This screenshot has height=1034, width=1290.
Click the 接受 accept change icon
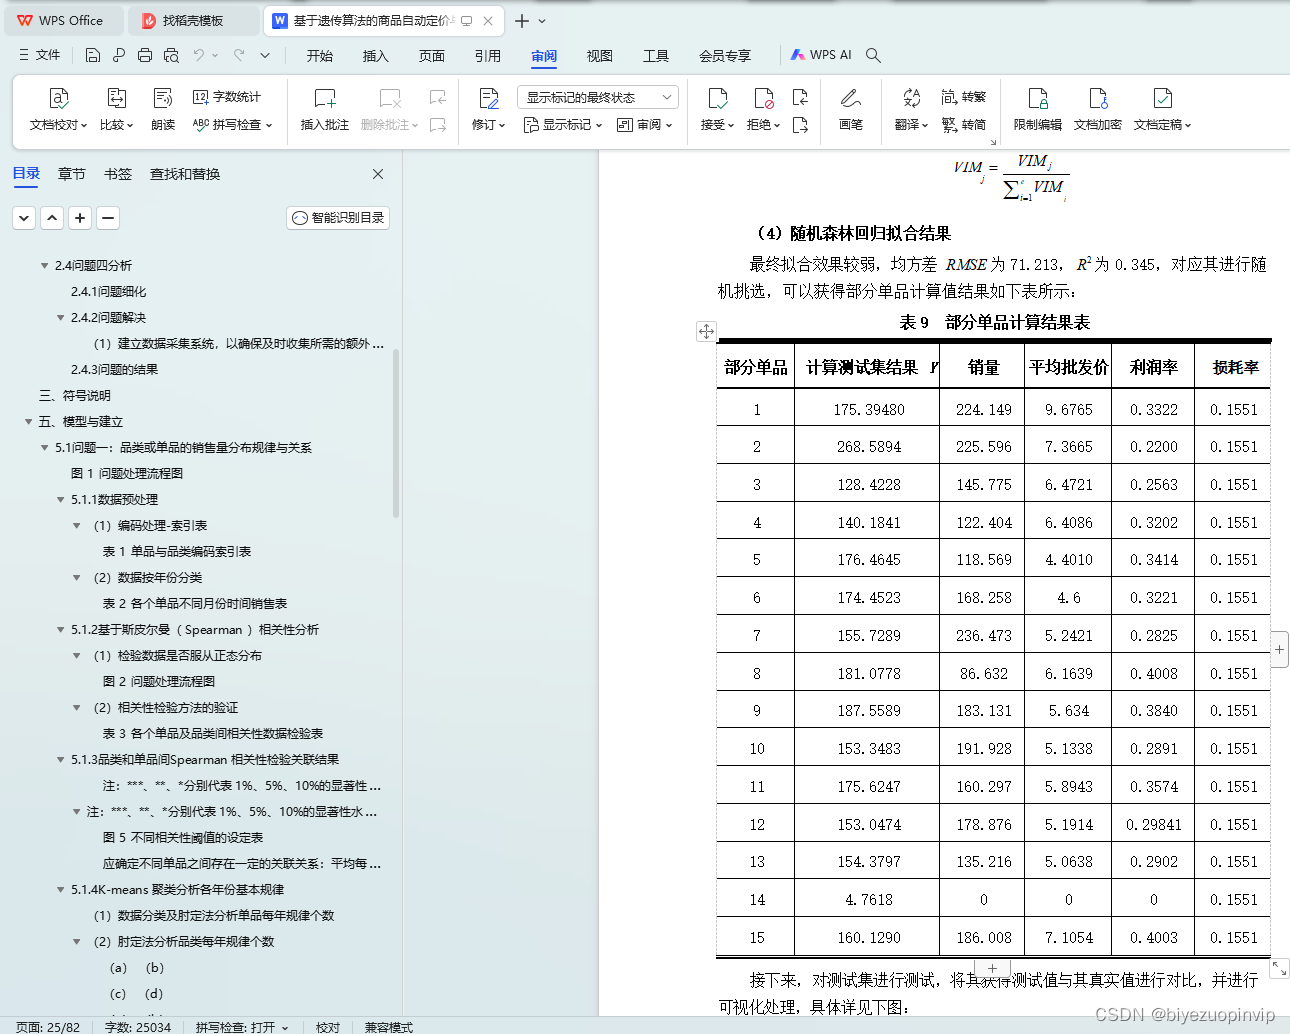(718, 98)
